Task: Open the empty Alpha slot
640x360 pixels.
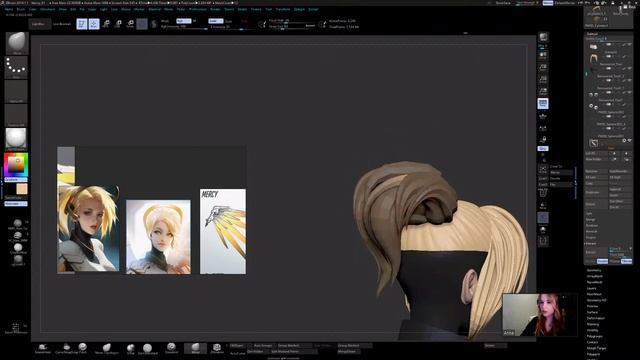Action: click(x=16, y=91)
